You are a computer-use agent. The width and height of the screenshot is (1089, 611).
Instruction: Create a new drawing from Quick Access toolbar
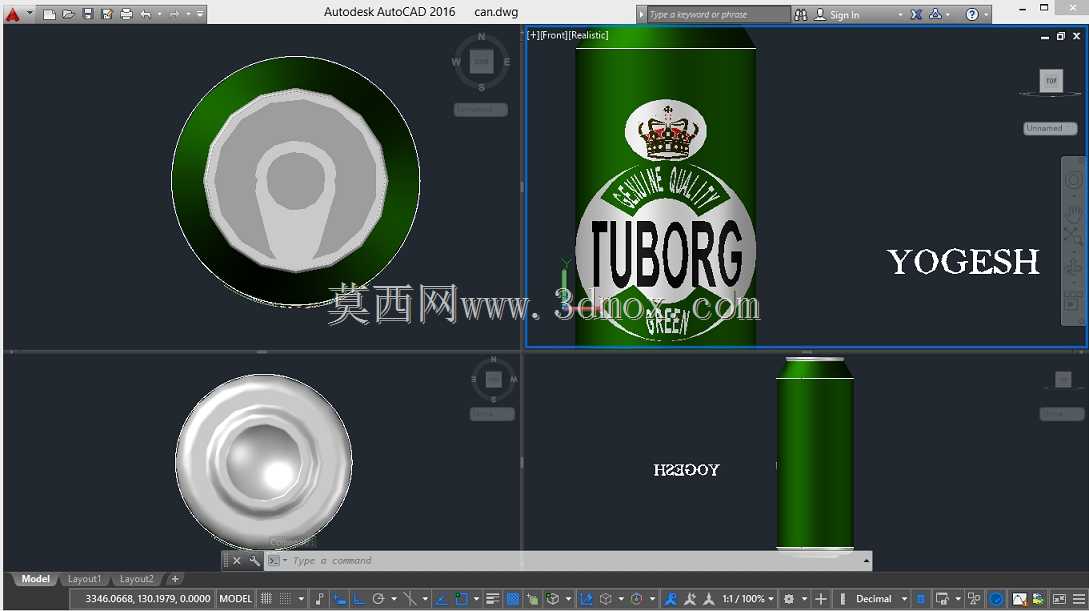(x=49, y=14)
